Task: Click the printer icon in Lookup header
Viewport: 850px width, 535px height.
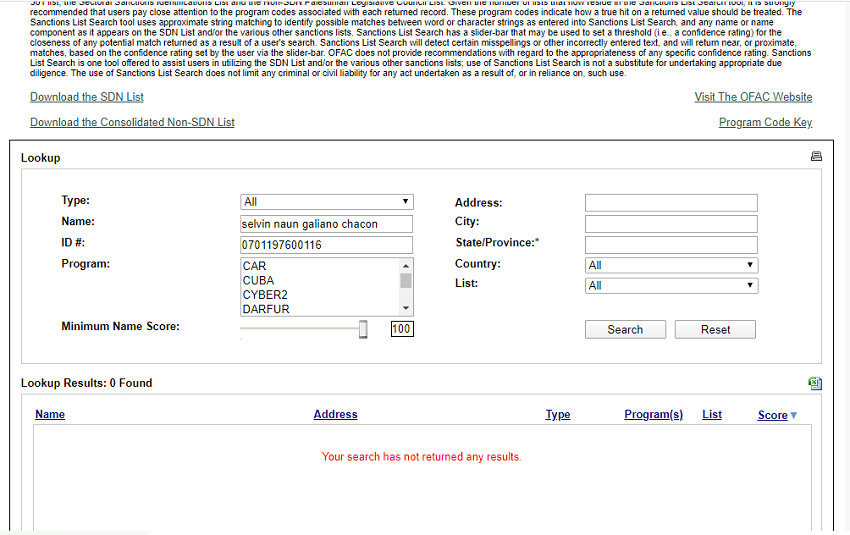Action: coord(816,157)
